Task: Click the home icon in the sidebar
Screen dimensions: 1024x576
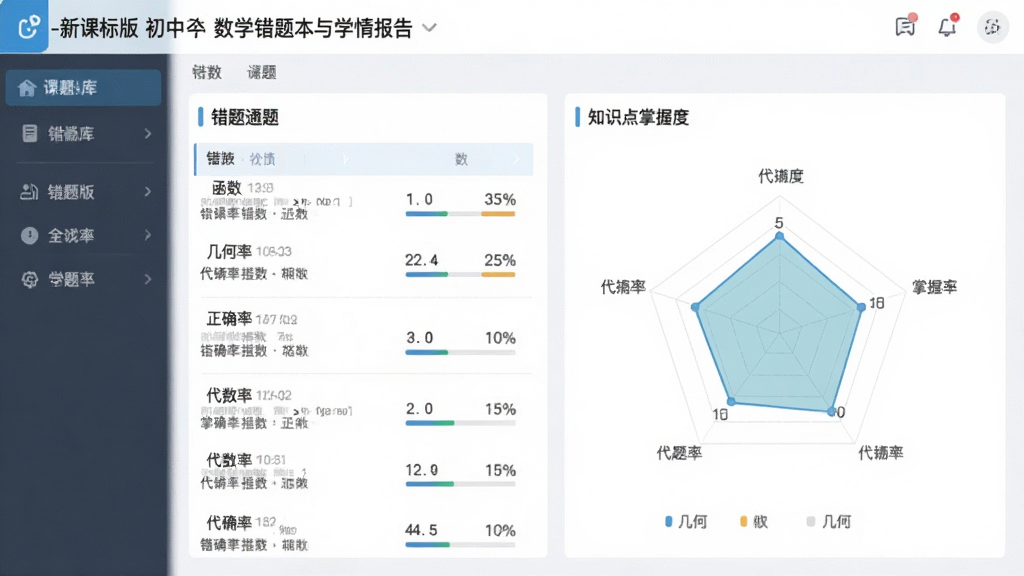Action: tap(26, 88)
